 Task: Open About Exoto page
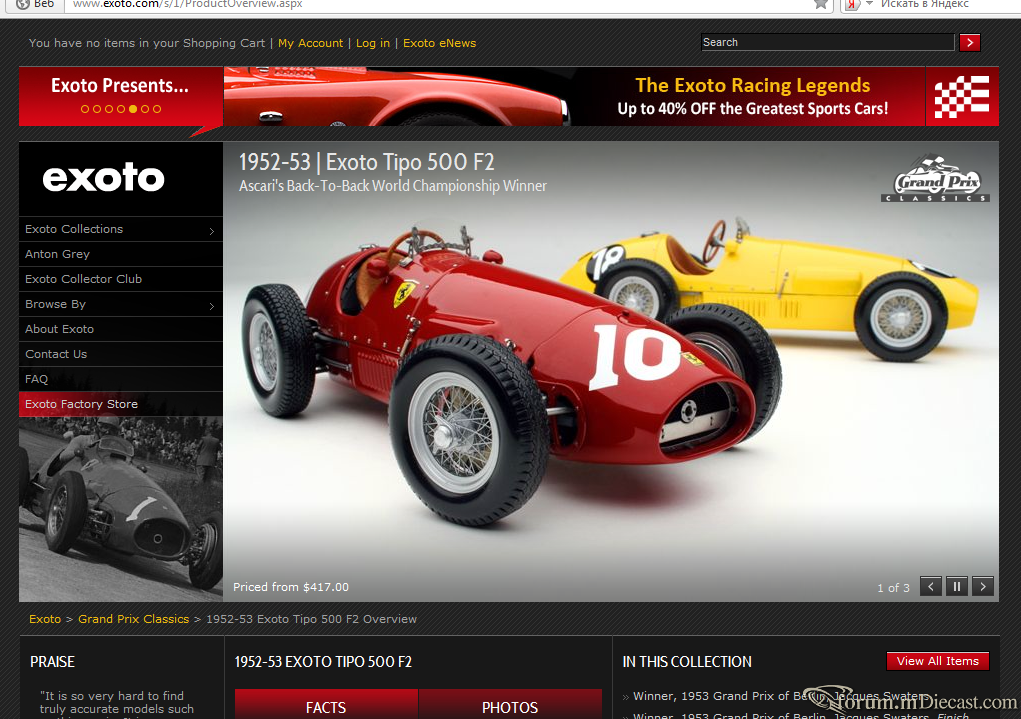click(x=120, y=329)
